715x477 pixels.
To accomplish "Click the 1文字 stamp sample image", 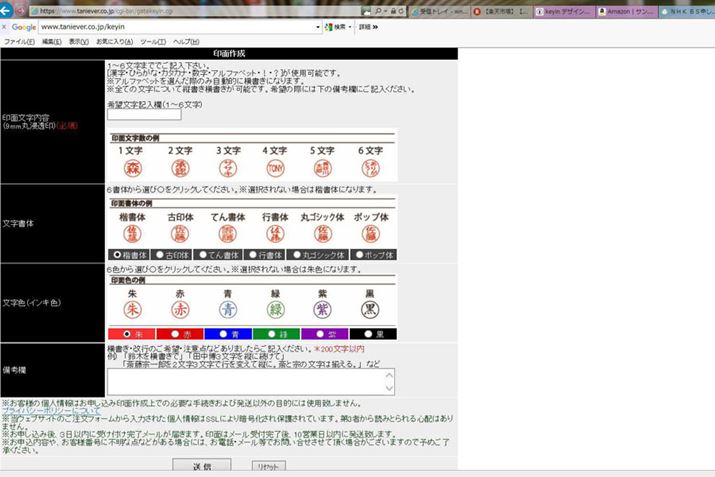I will [x=131, y=168].
